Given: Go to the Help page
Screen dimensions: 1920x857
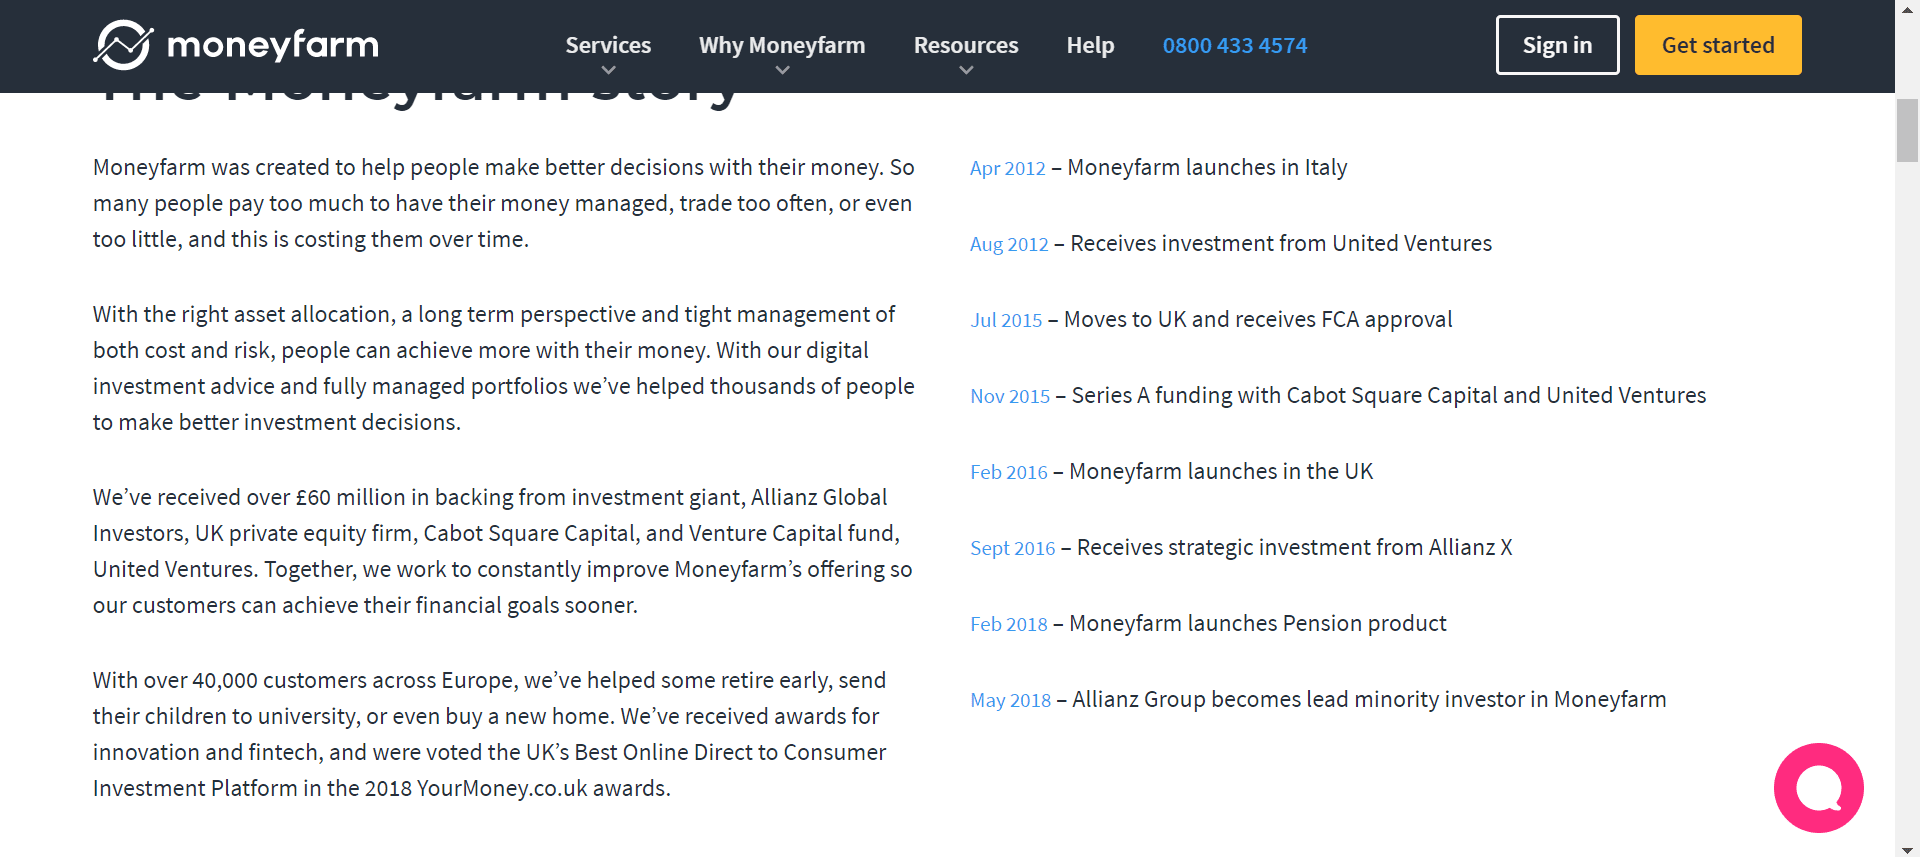Looking at the screenshot, I should pos(1090,45).
